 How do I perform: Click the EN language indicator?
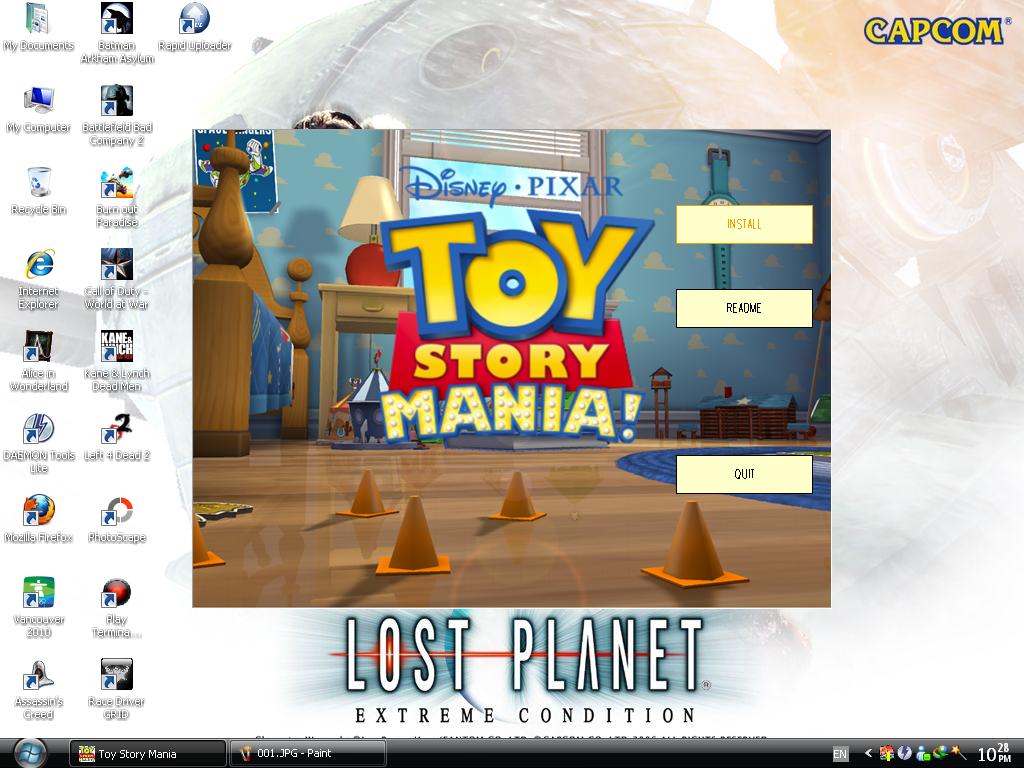[840, 754]
